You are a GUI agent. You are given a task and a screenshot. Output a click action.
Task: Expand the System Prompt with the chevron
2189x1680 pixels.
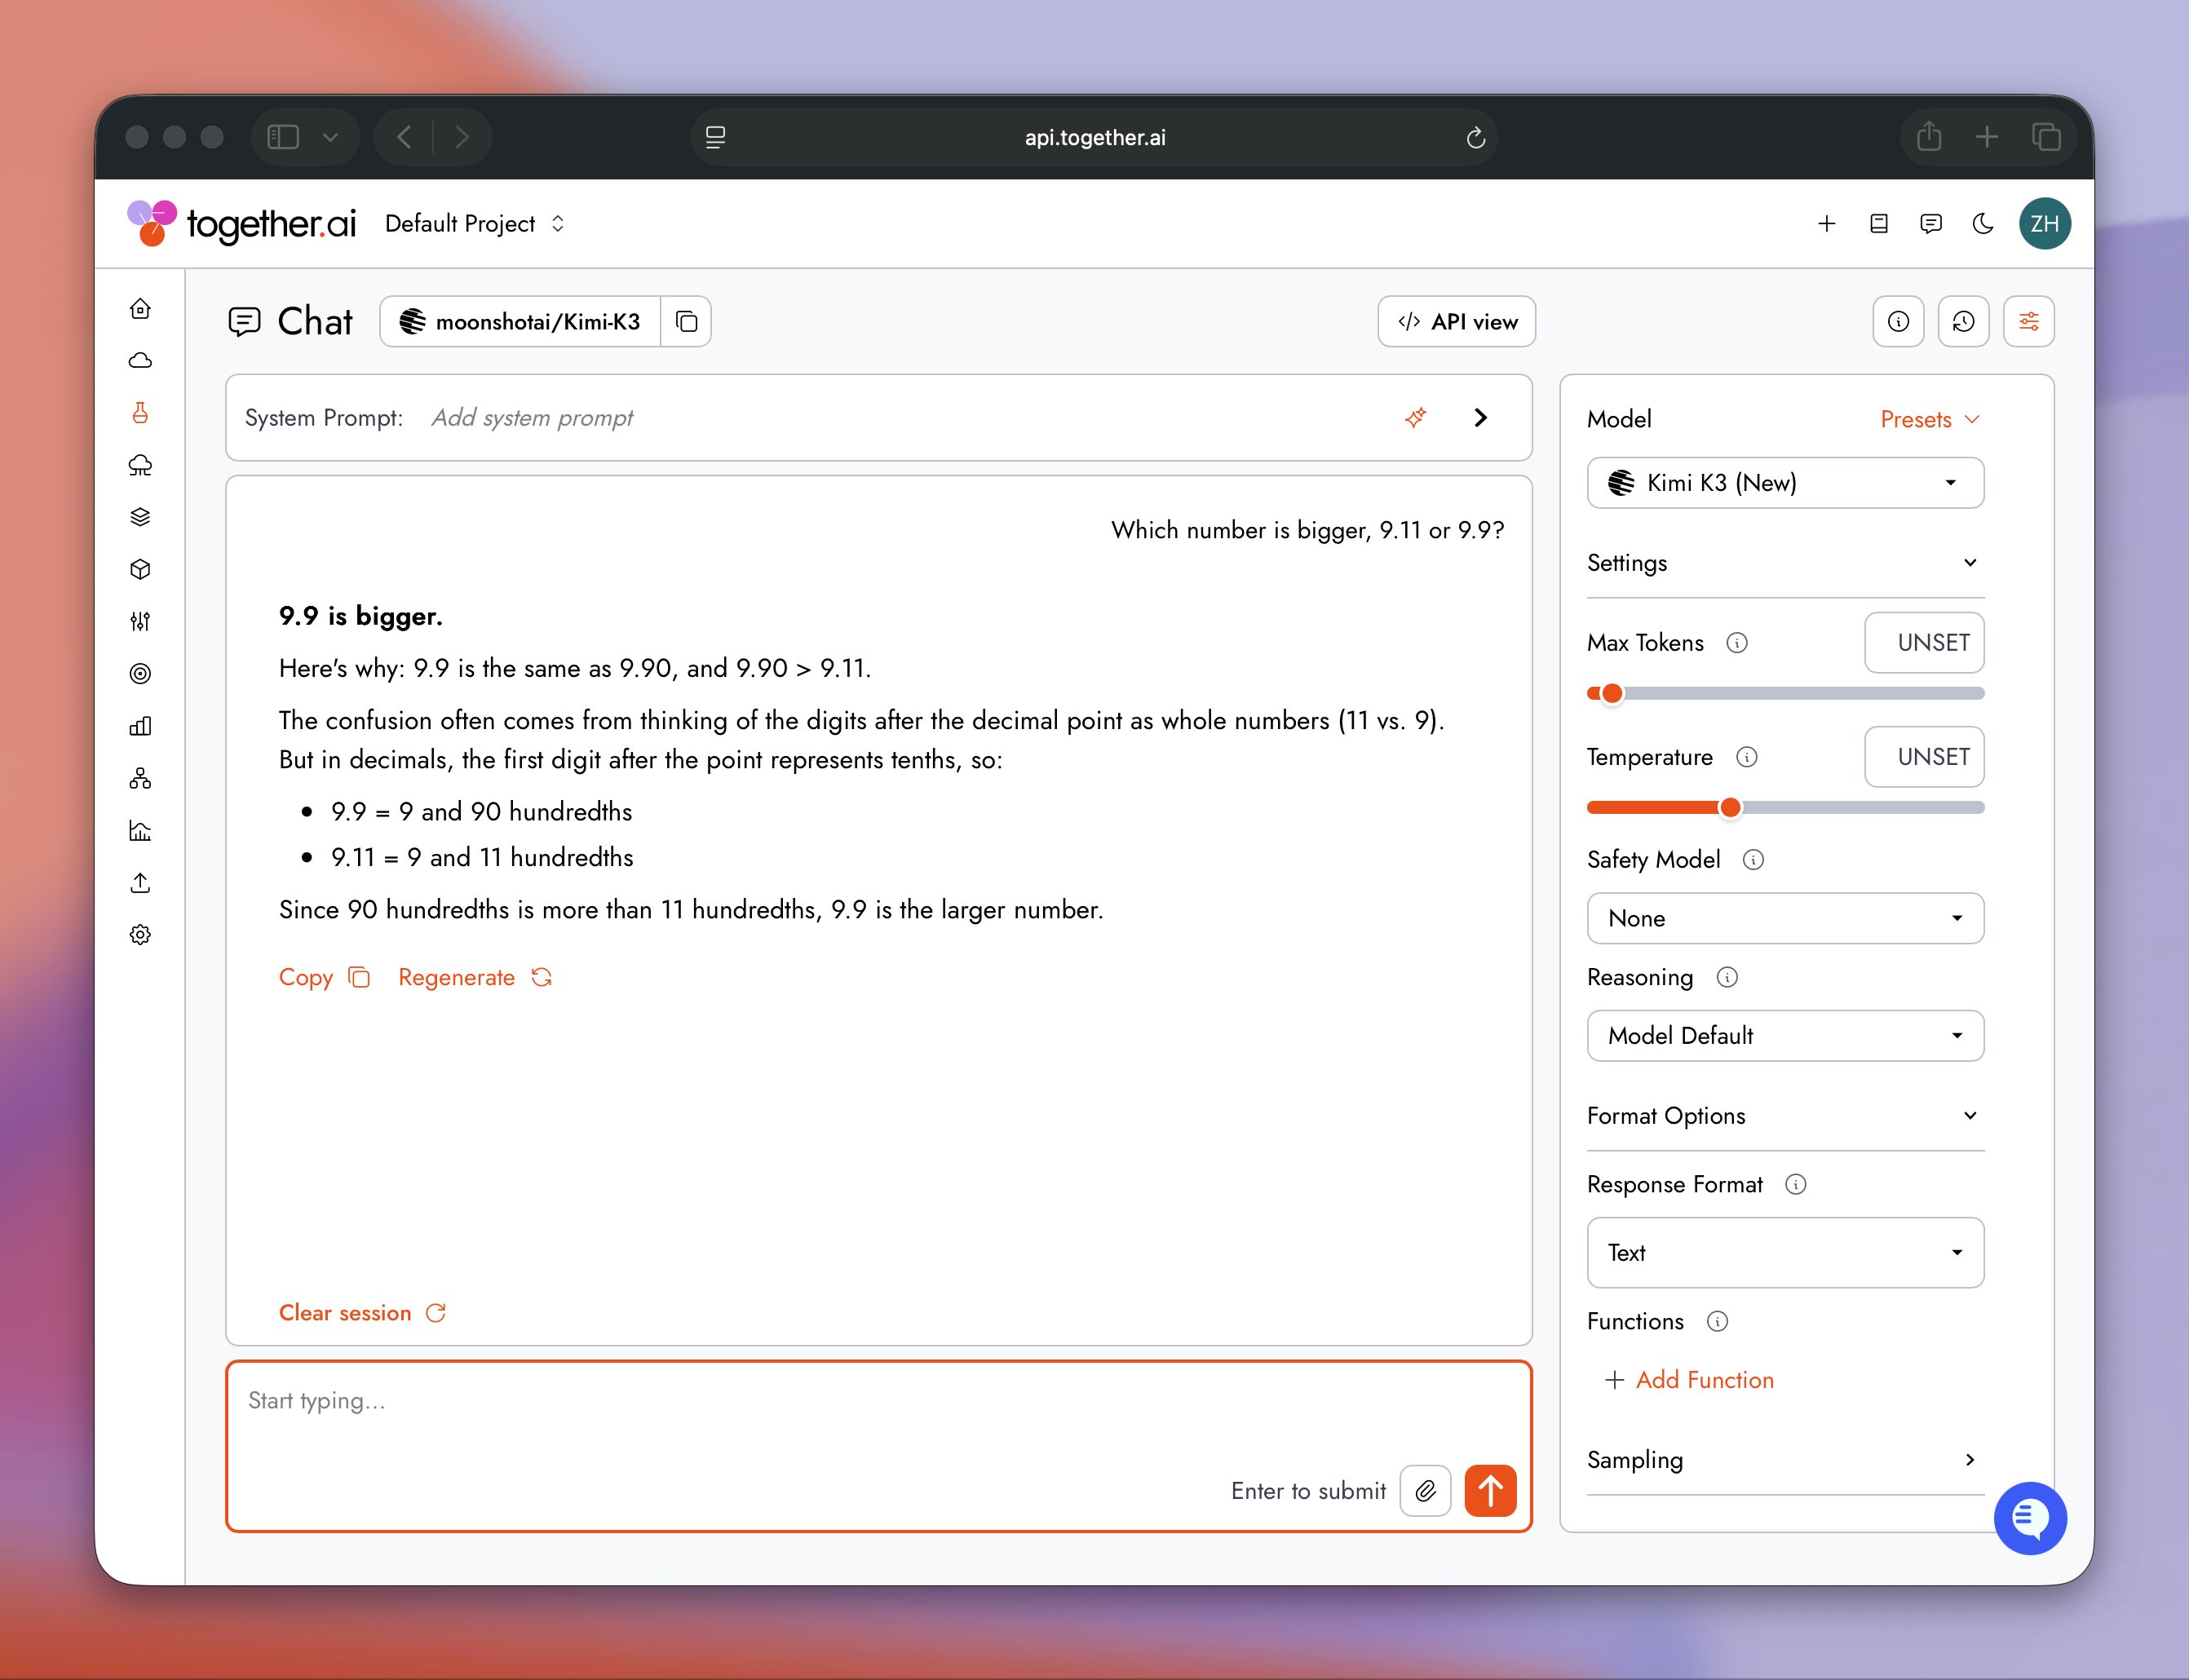[1481, 417]
